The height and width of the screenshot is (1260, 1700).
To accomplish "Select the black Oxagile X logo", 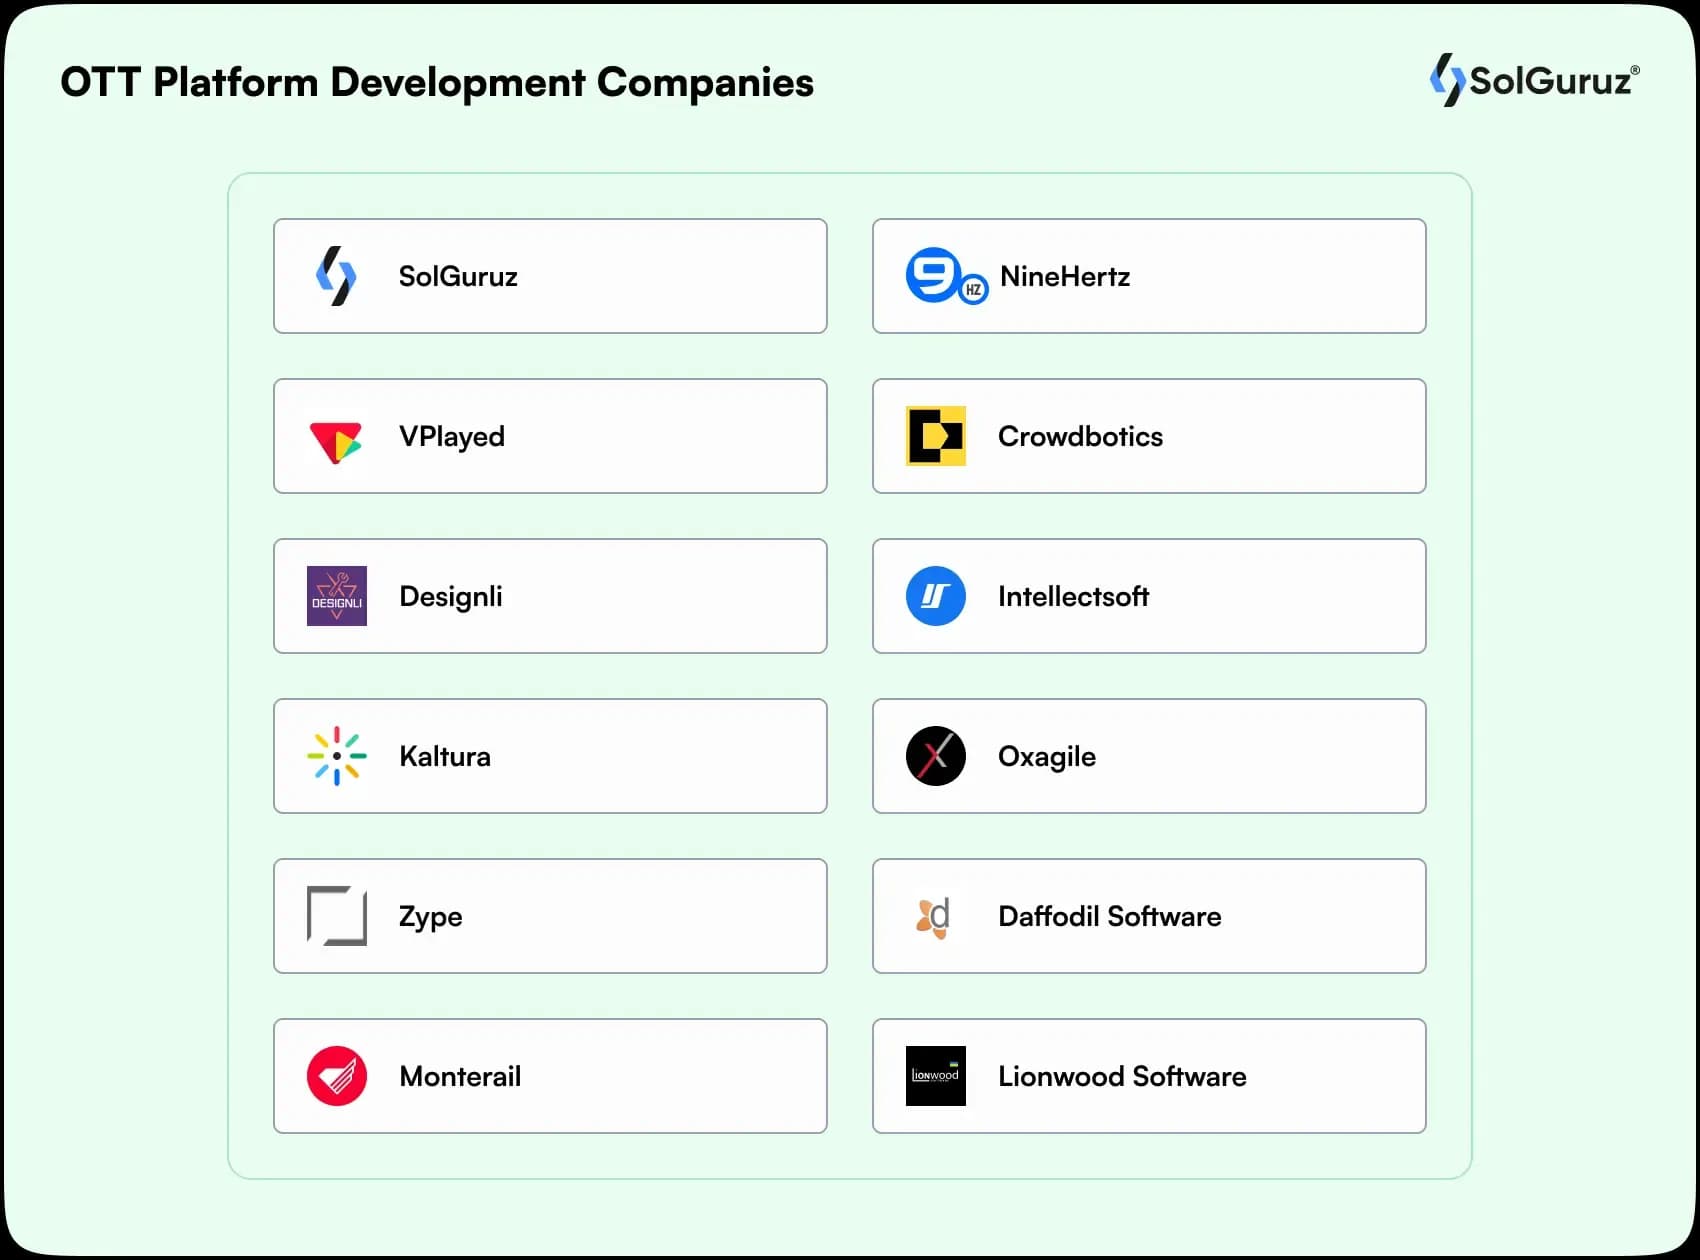I will click(x=936, y=756).
